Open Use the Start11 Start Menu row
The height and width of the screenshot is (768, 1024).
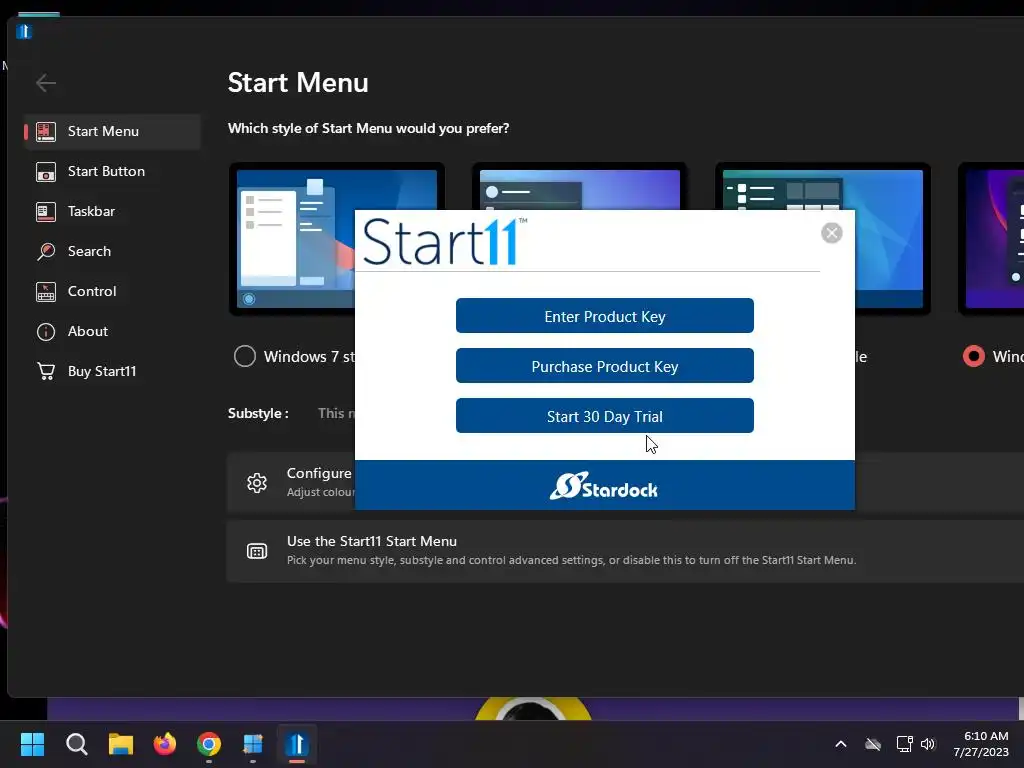point(625,551)
